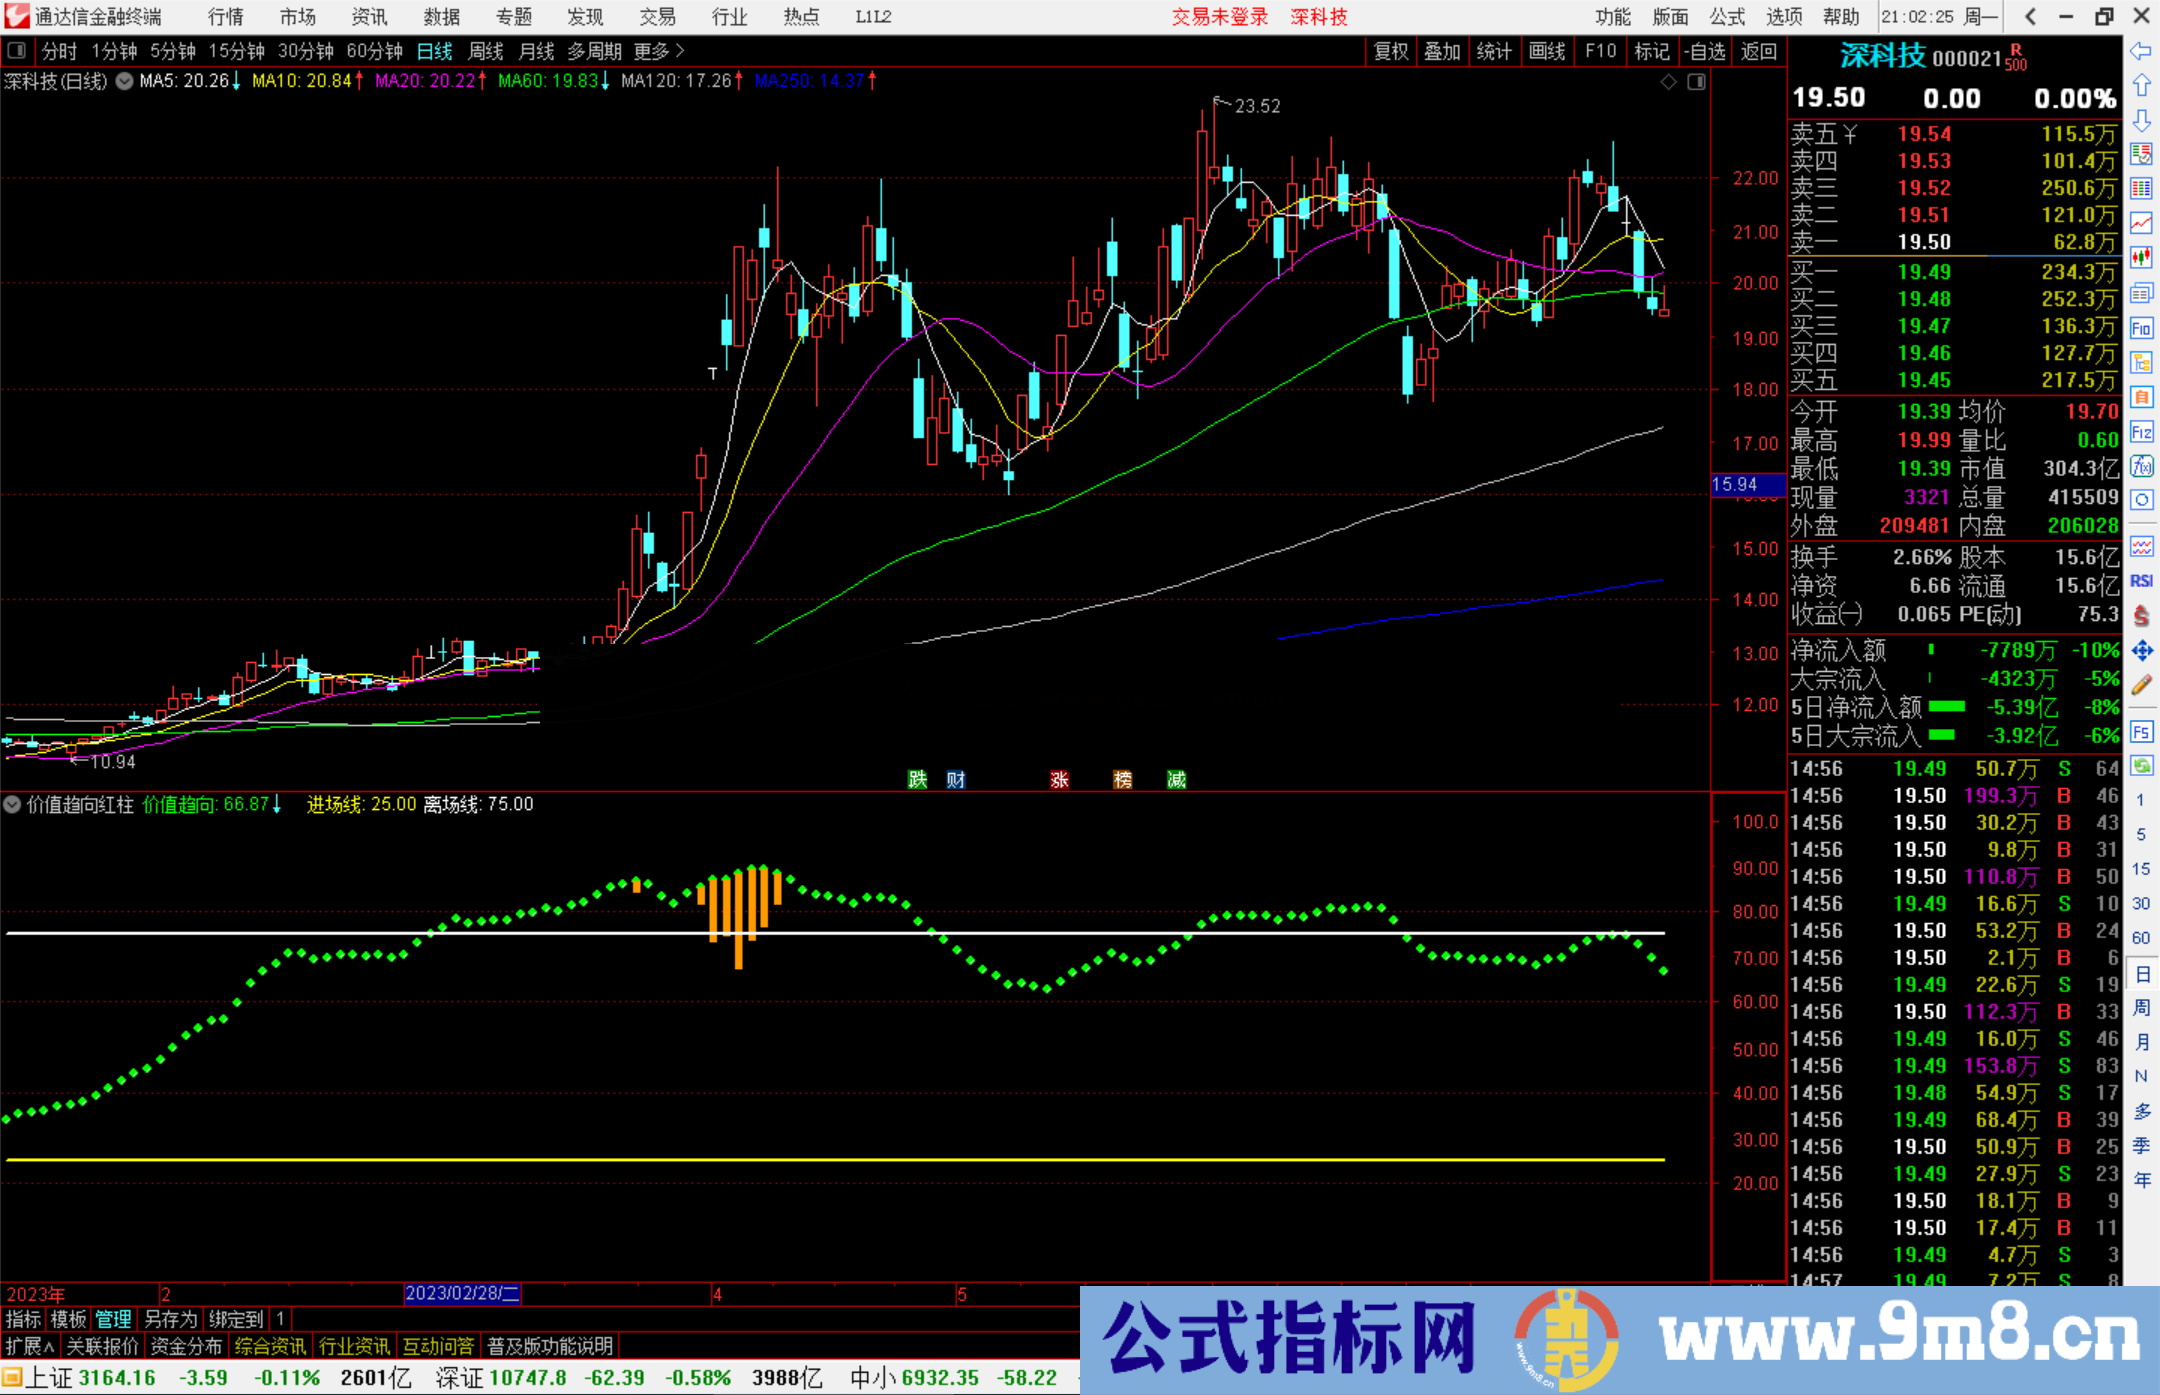The image size is (2160, 1395).
Task: Select the 1-minute period in right sidebar
Action: pyautogui.click(x=2140, y=800)
